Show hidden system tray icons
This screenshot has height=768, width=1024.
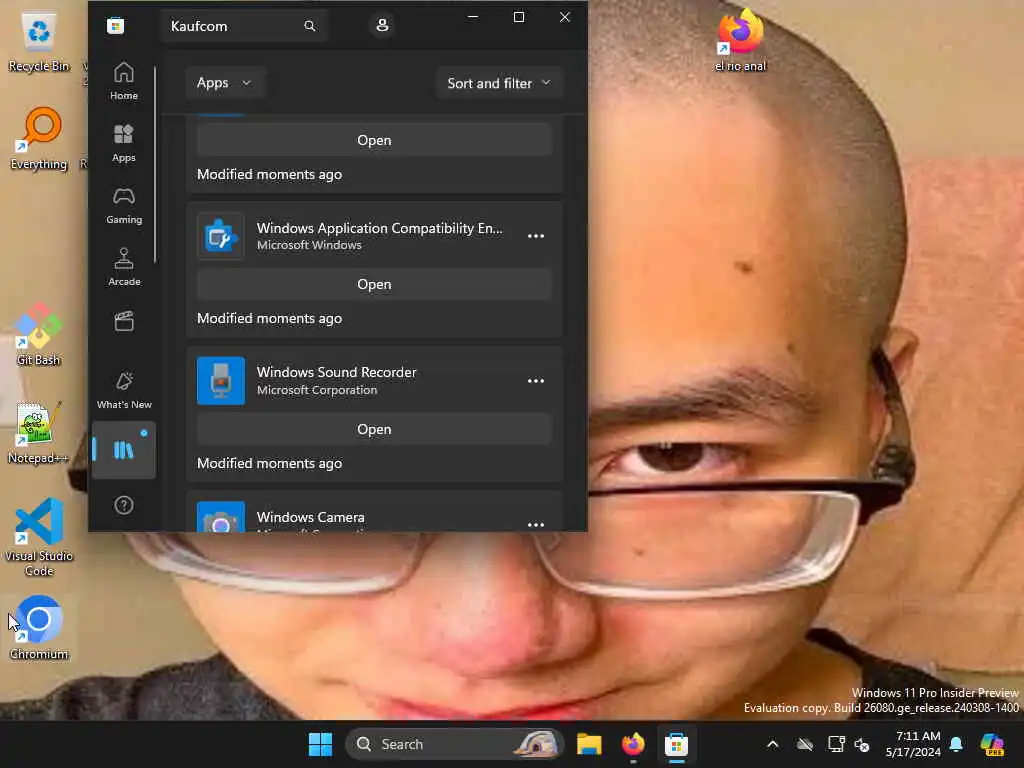(773, 744)
